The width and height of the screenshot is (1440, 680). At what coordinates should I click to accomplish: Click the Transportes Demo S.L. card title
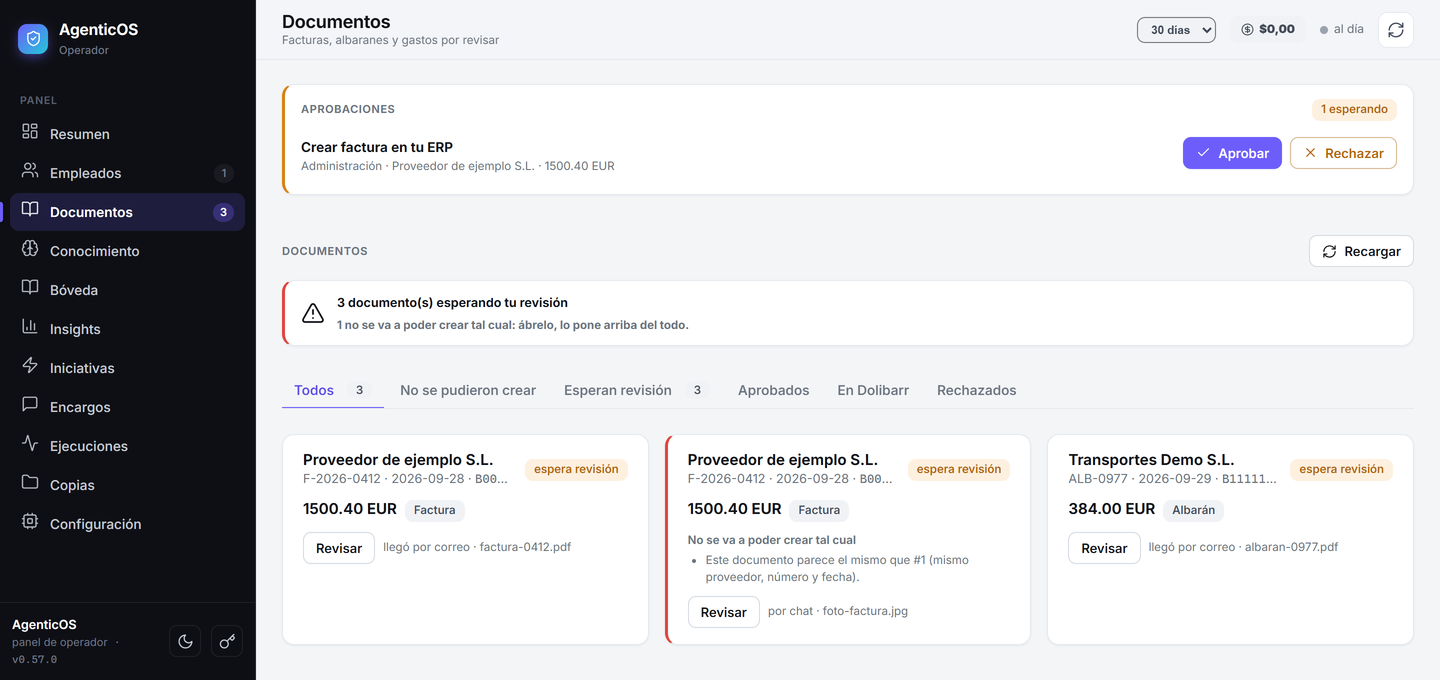coord(1151,460)
